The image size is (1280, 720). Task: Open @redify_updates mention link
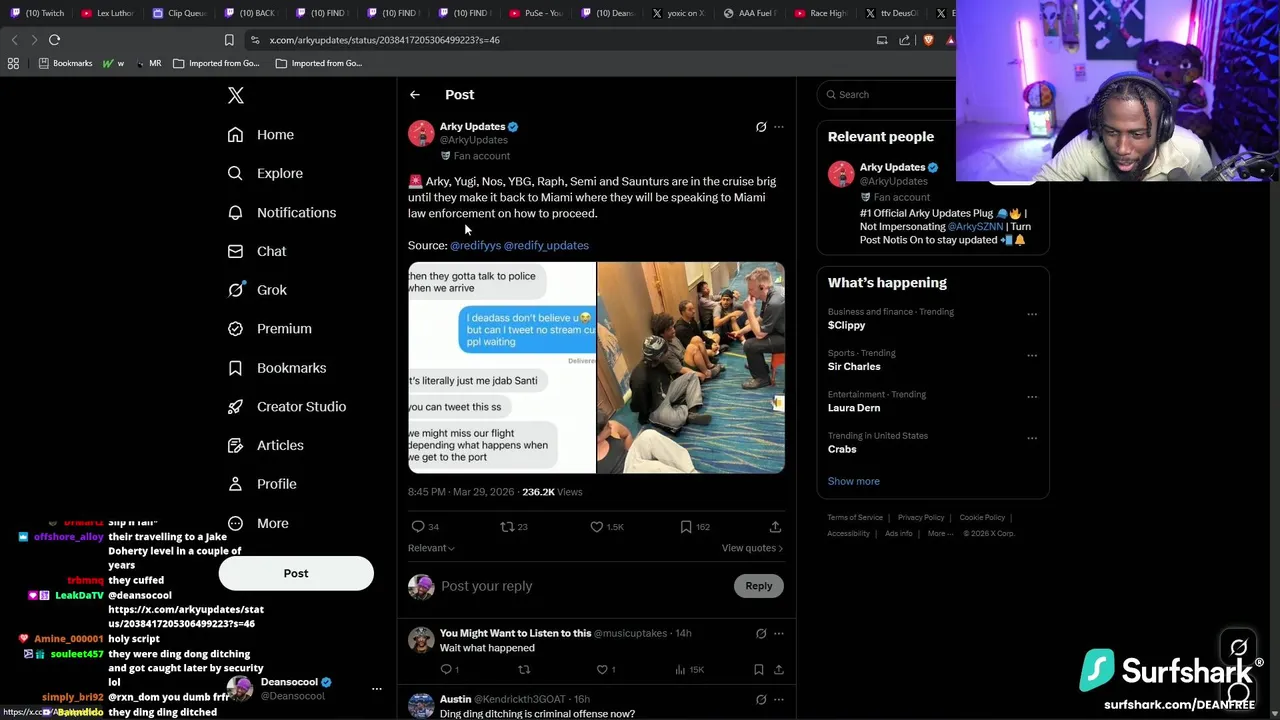point(546,245)
